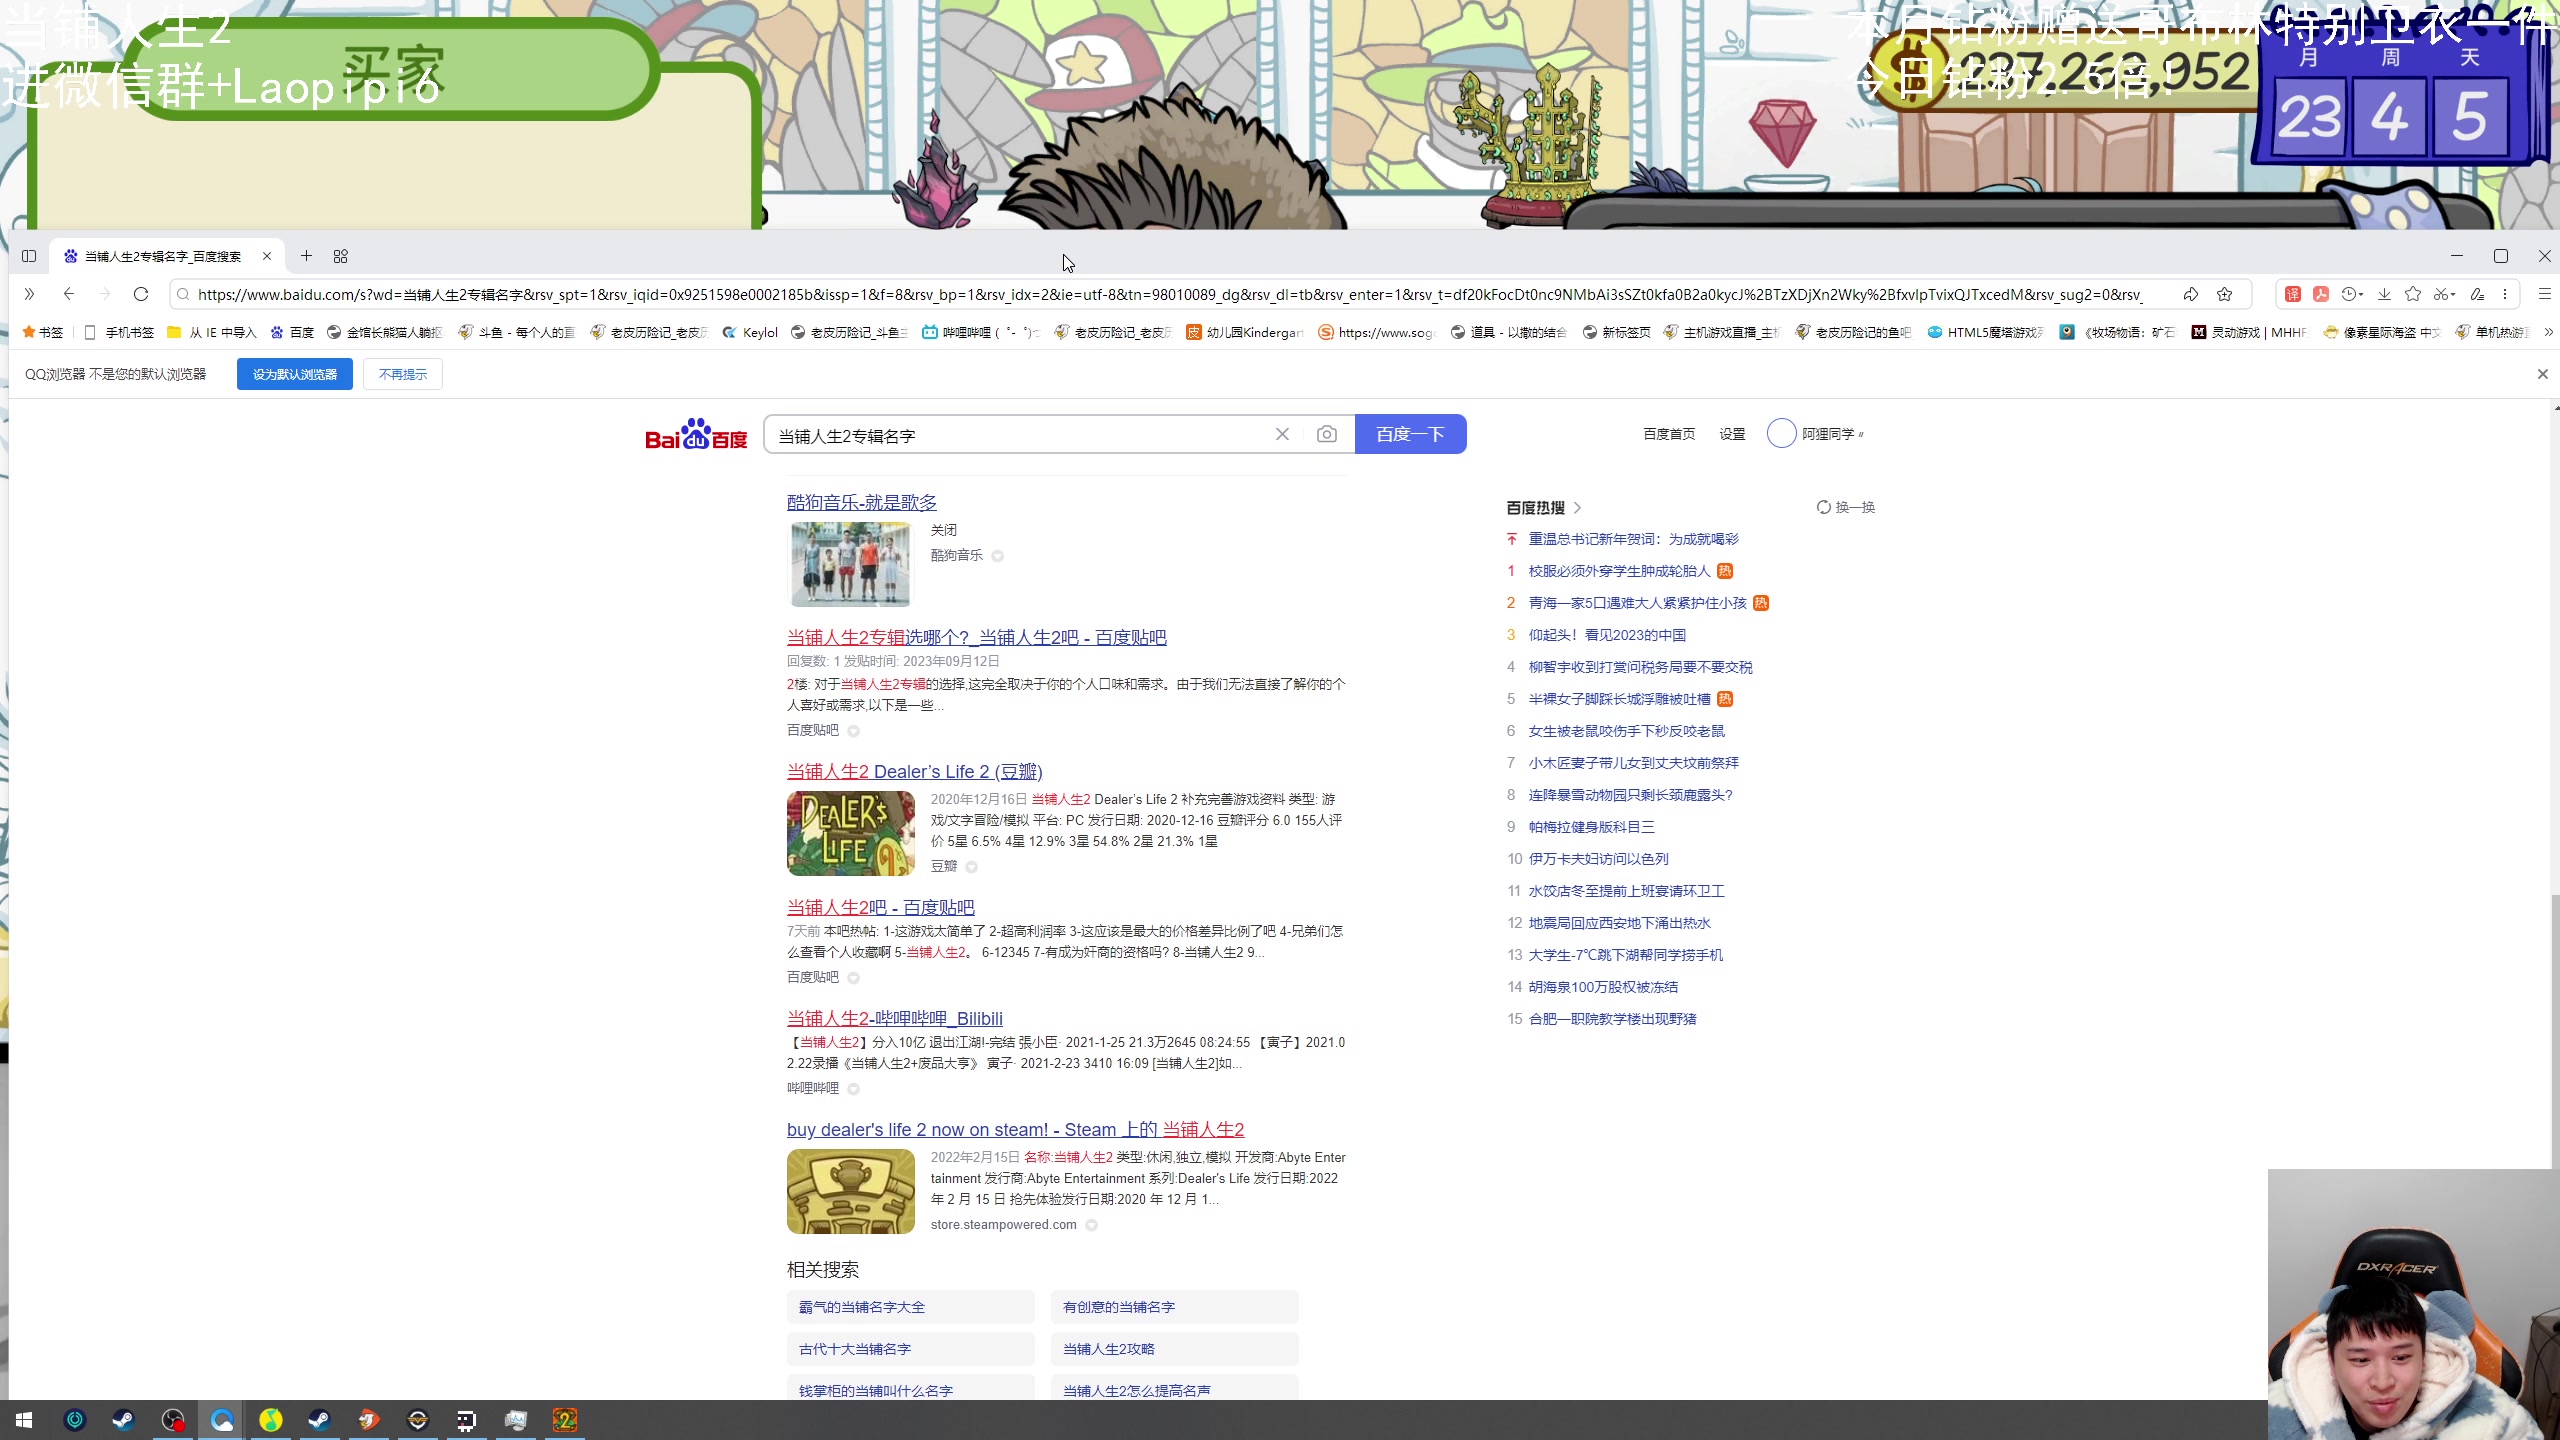Image resolution: width=2560 pixels, height=1440 pixels.
Task: Select related search 当铺人生2攻略
Action: tap(1175, 1349)
